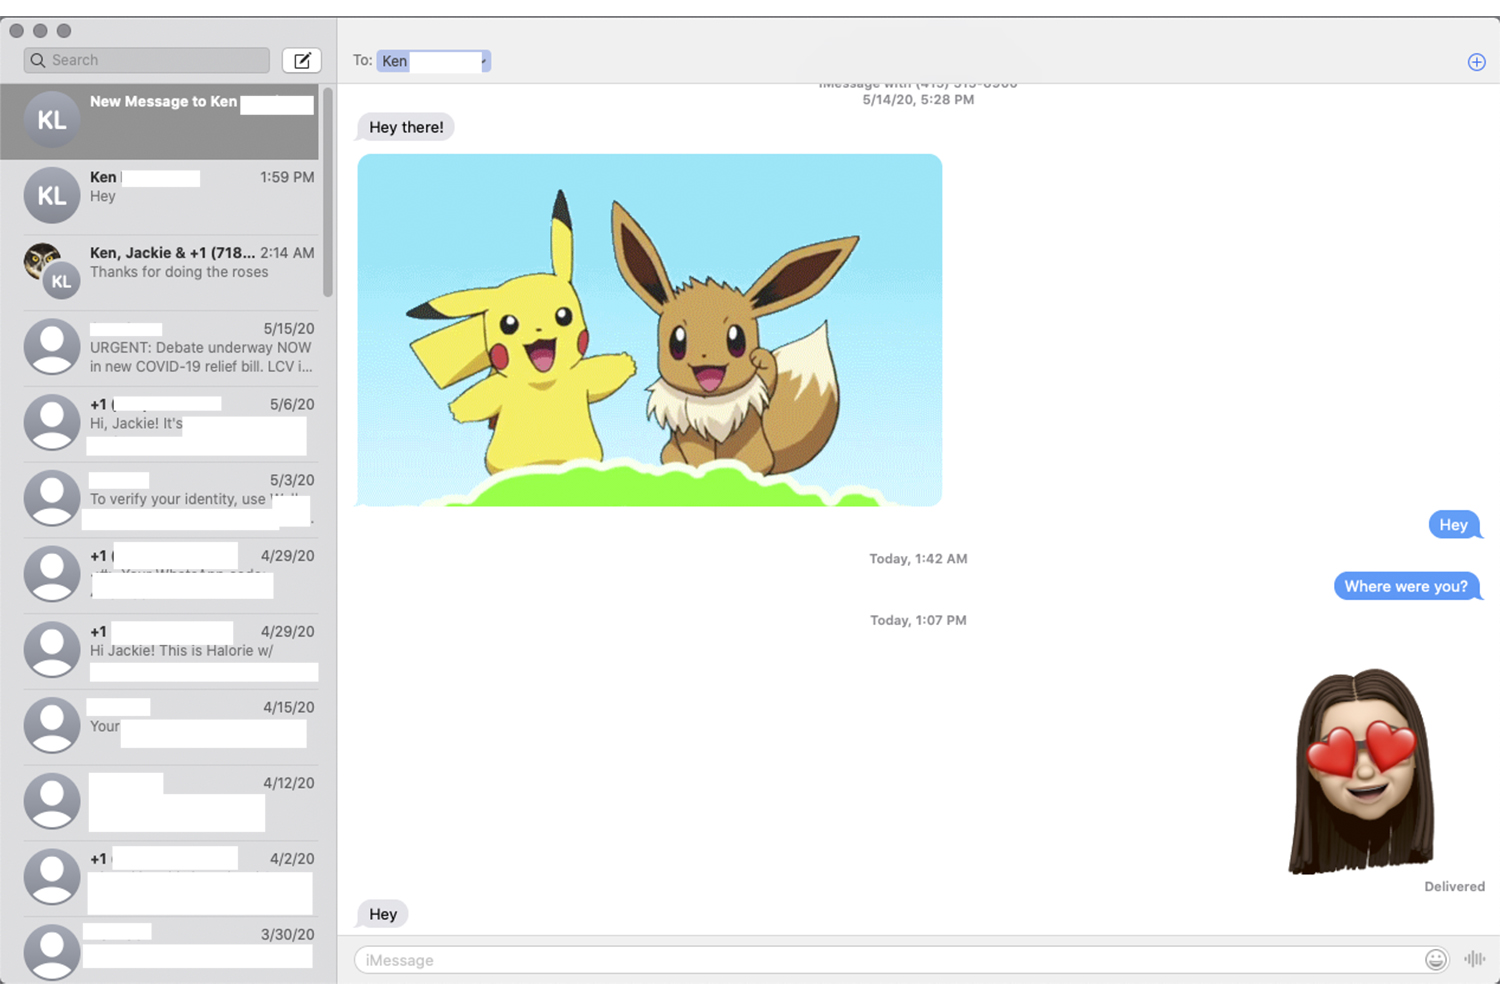The width and height of the screenshot is (1500, 1000).
Task: Open the emoji picker
Action: pyautogui.click(x=1435, y=960)
